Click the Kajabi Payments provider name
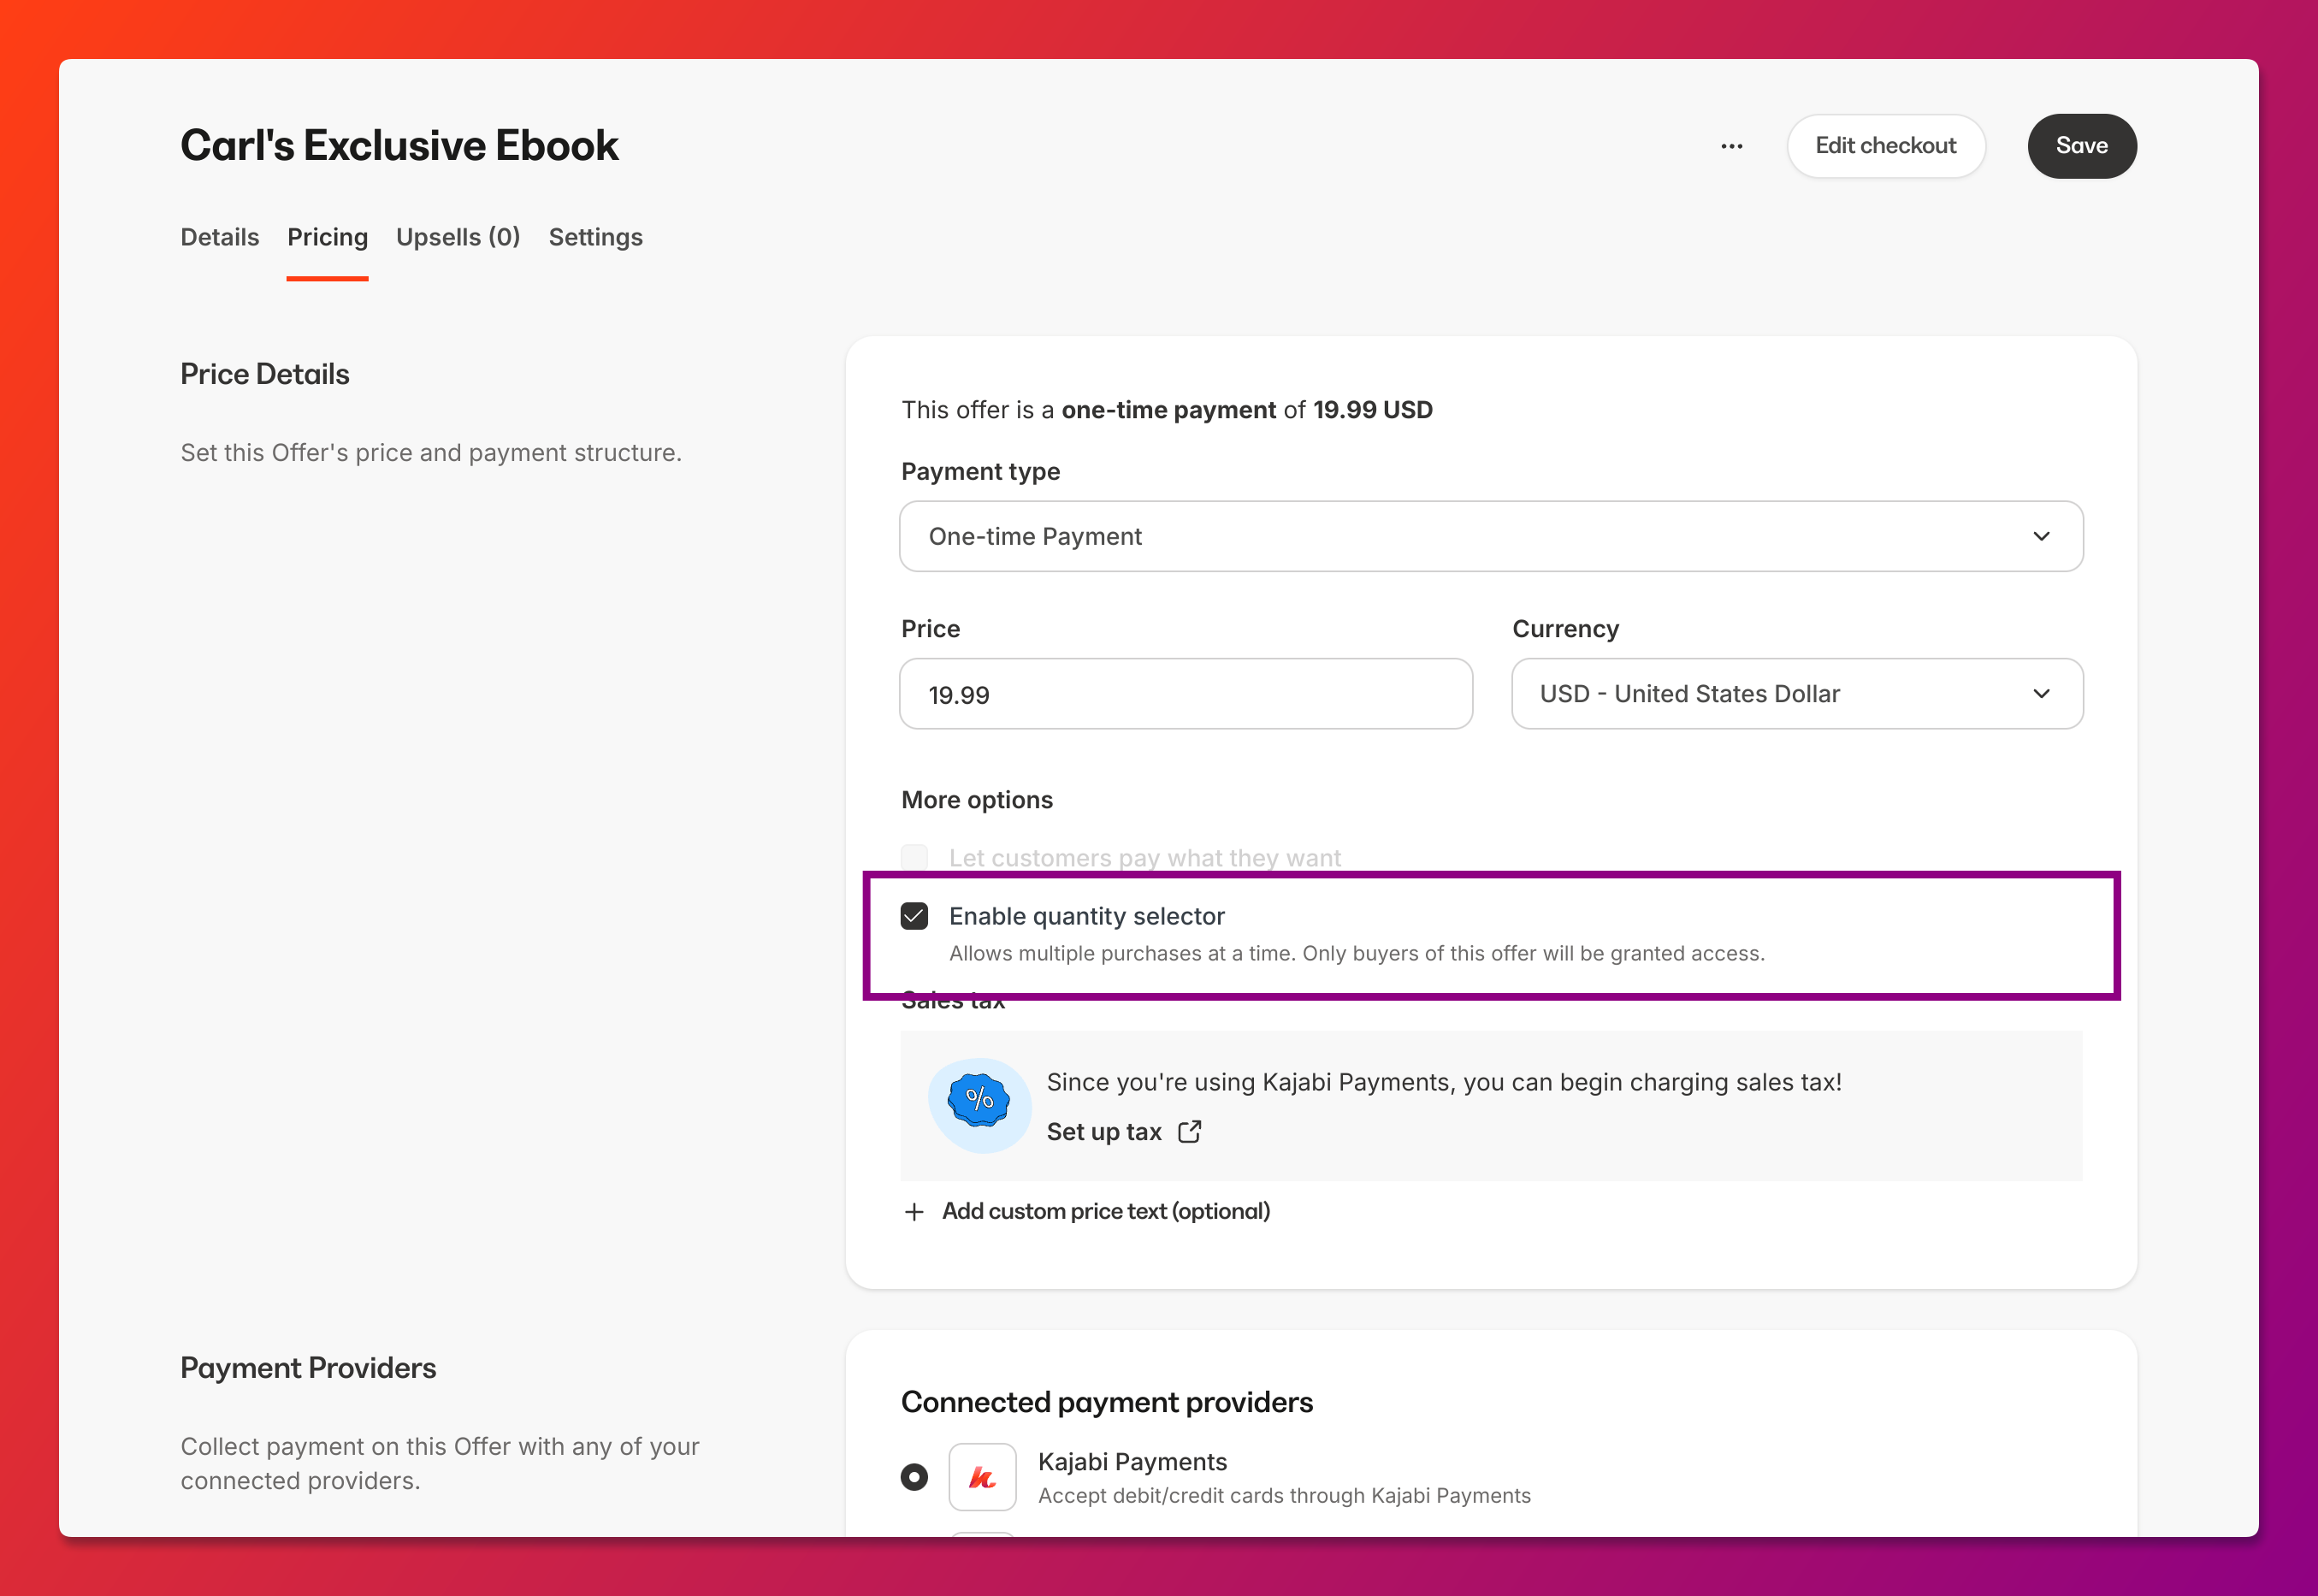Screen dimensions: 2318x1596 tap(1132, 1461)
